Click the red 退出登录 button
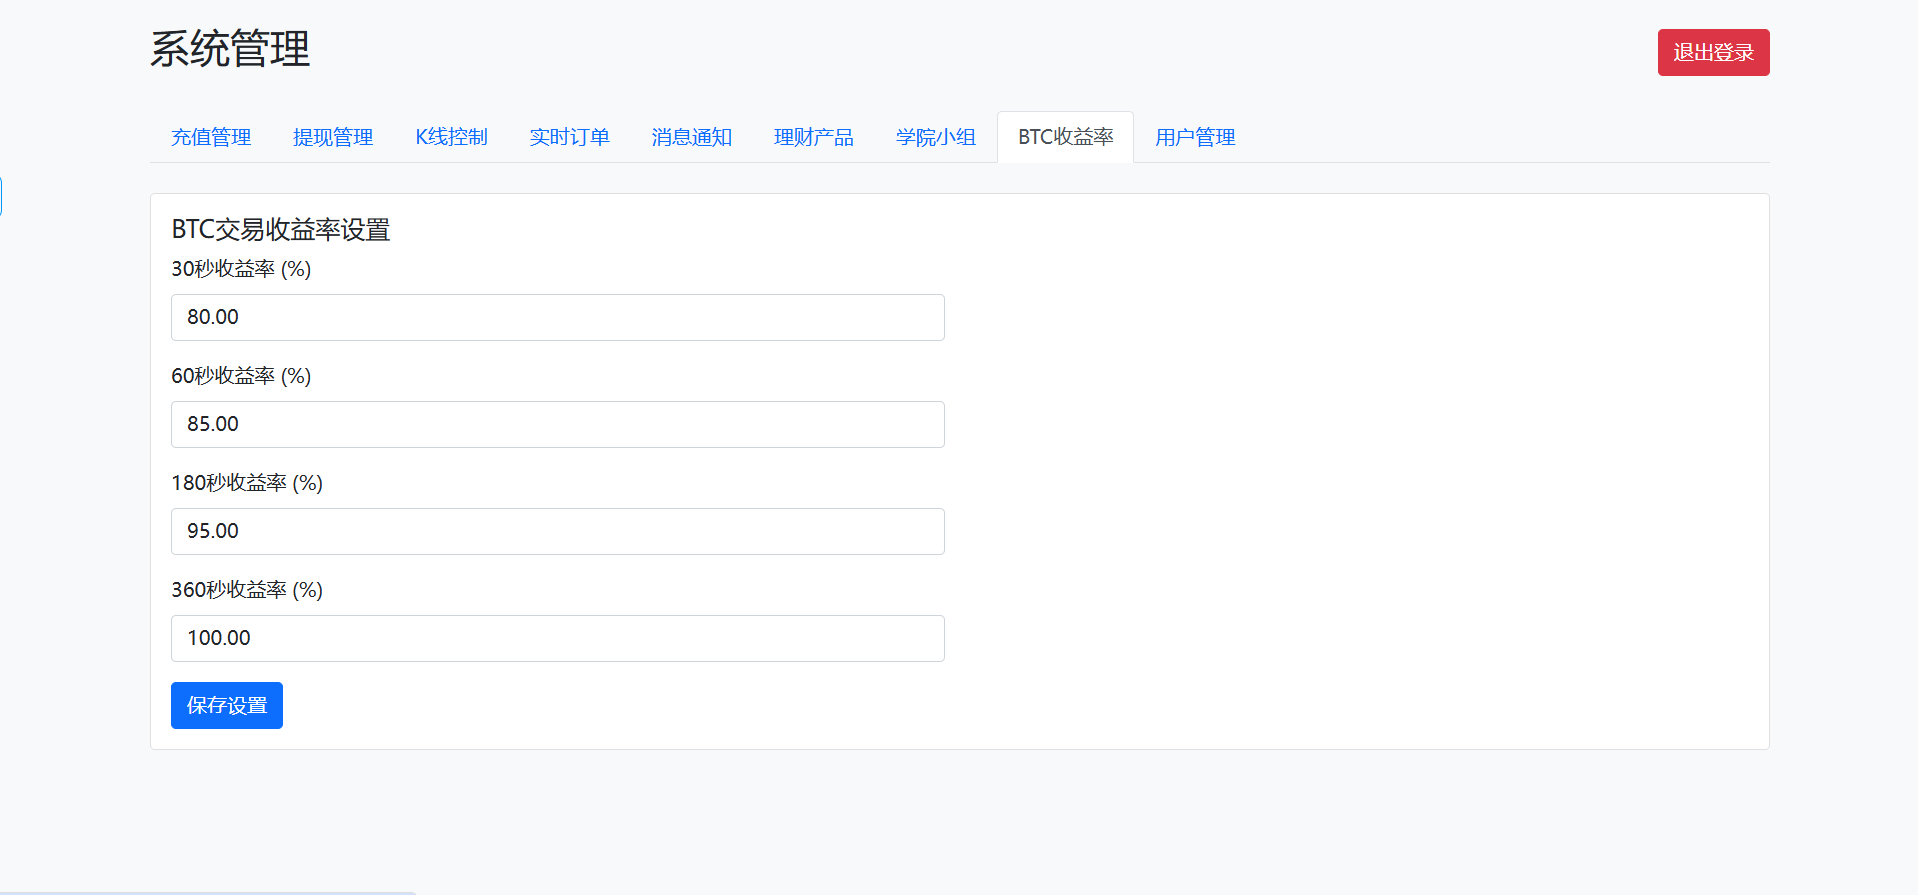Image resolution: width=1918 pixels, height=895 pixels. [1713, 52]
